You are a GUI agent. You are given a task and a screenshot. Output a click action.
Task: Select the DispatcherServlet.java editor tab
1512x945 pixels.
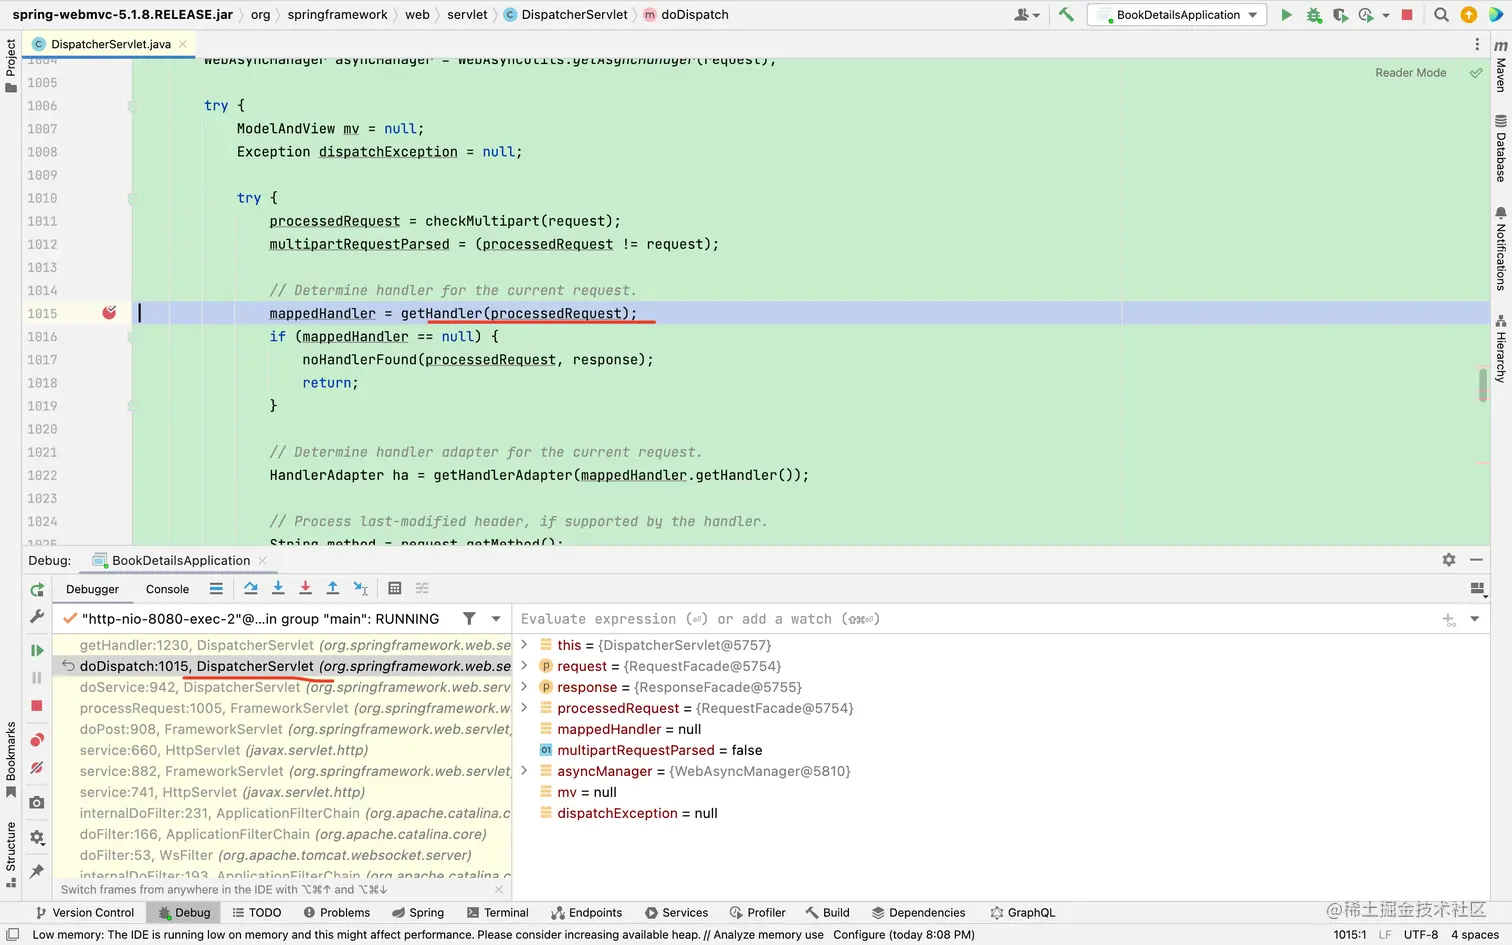pos(110,44)
